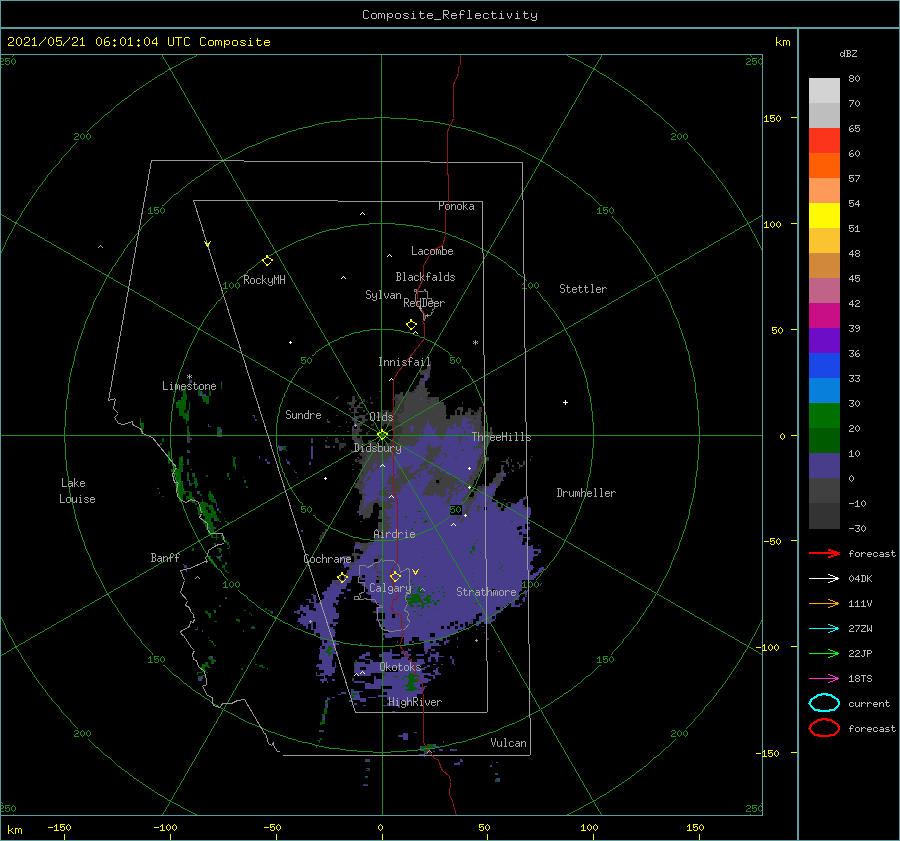Click the Innisfail label
The width and height of the screenshot is (900, 841).
coord(404,362)
